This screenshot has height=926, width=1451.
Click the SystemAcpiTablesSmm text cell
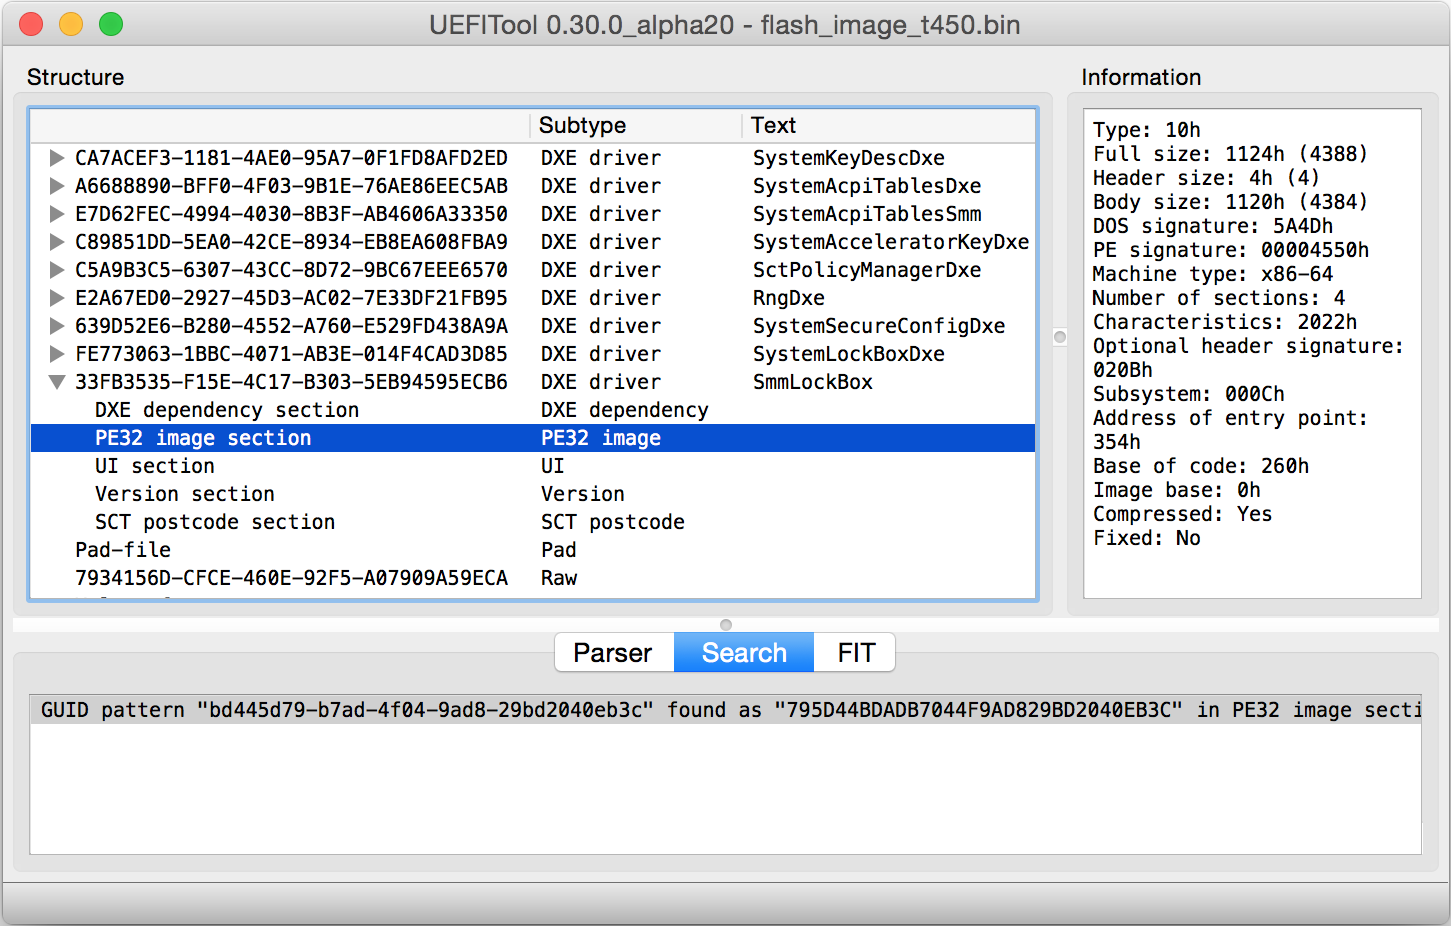pyautogui.click(x=866, y=214)
